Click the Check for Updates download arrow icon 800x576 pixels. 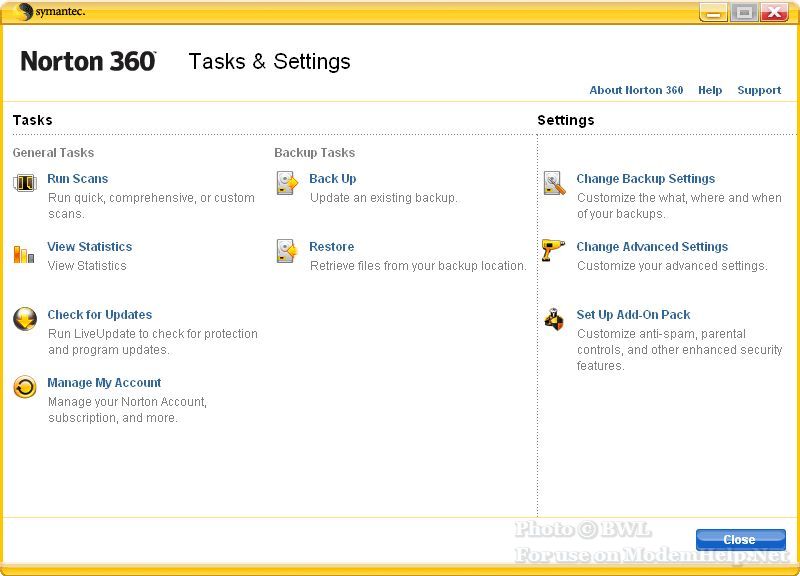tap(25, 319)
